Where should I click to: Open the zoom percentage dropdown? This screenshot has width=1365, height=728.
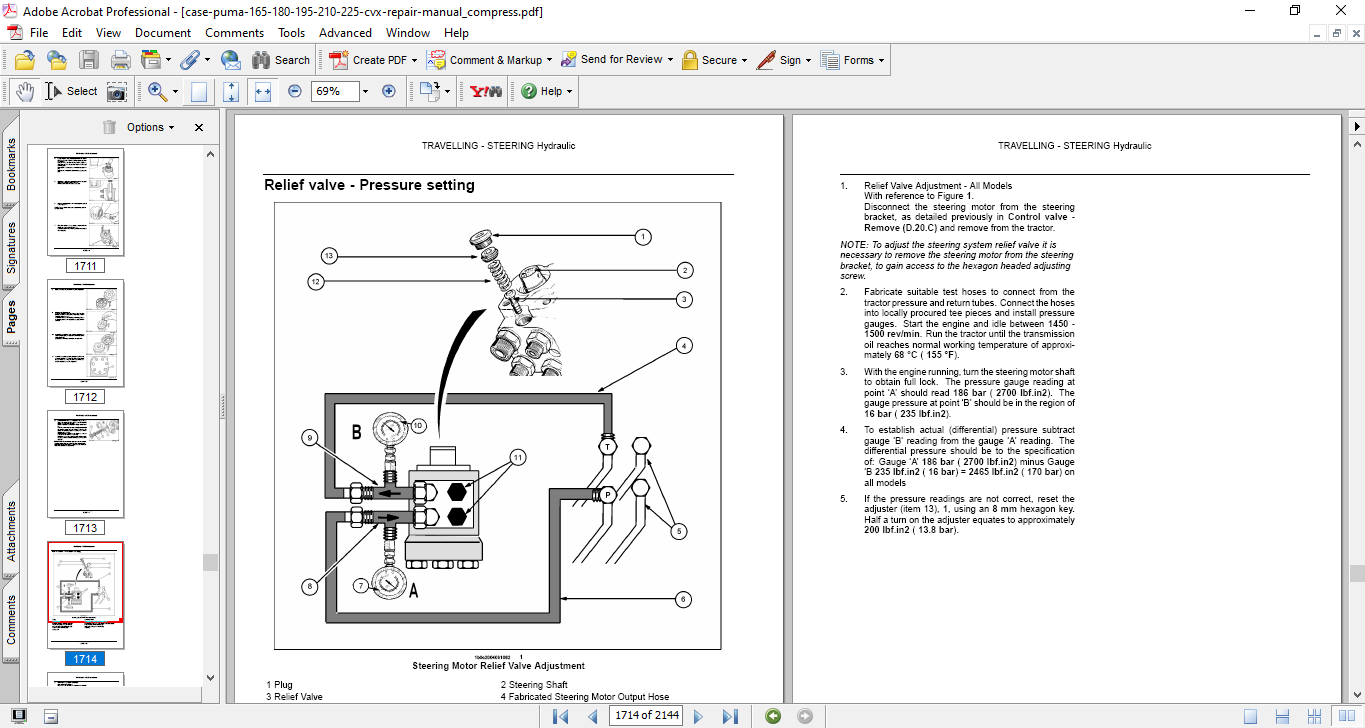[x=365, y=91]
